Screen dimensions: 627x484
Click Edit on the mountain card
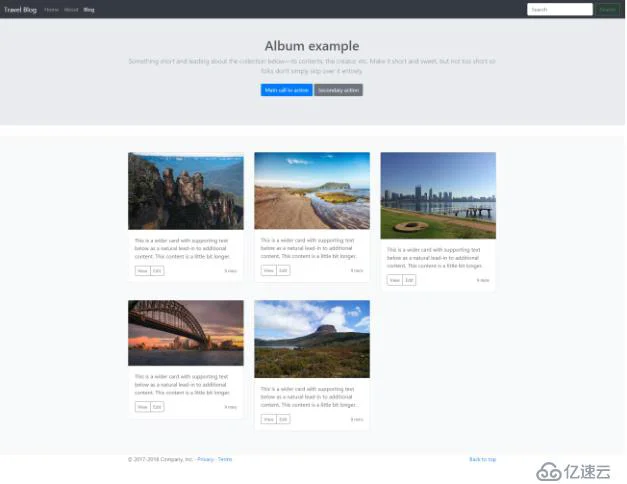[x=284, y=419]
